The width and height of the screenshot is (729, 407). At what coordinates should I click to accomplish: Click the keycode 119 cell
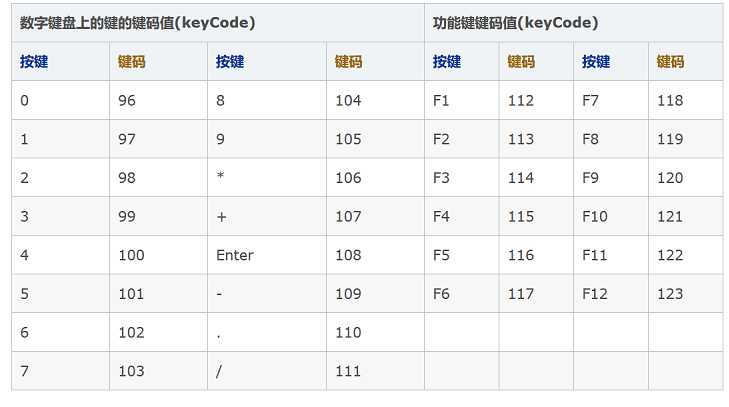point(670,139)
